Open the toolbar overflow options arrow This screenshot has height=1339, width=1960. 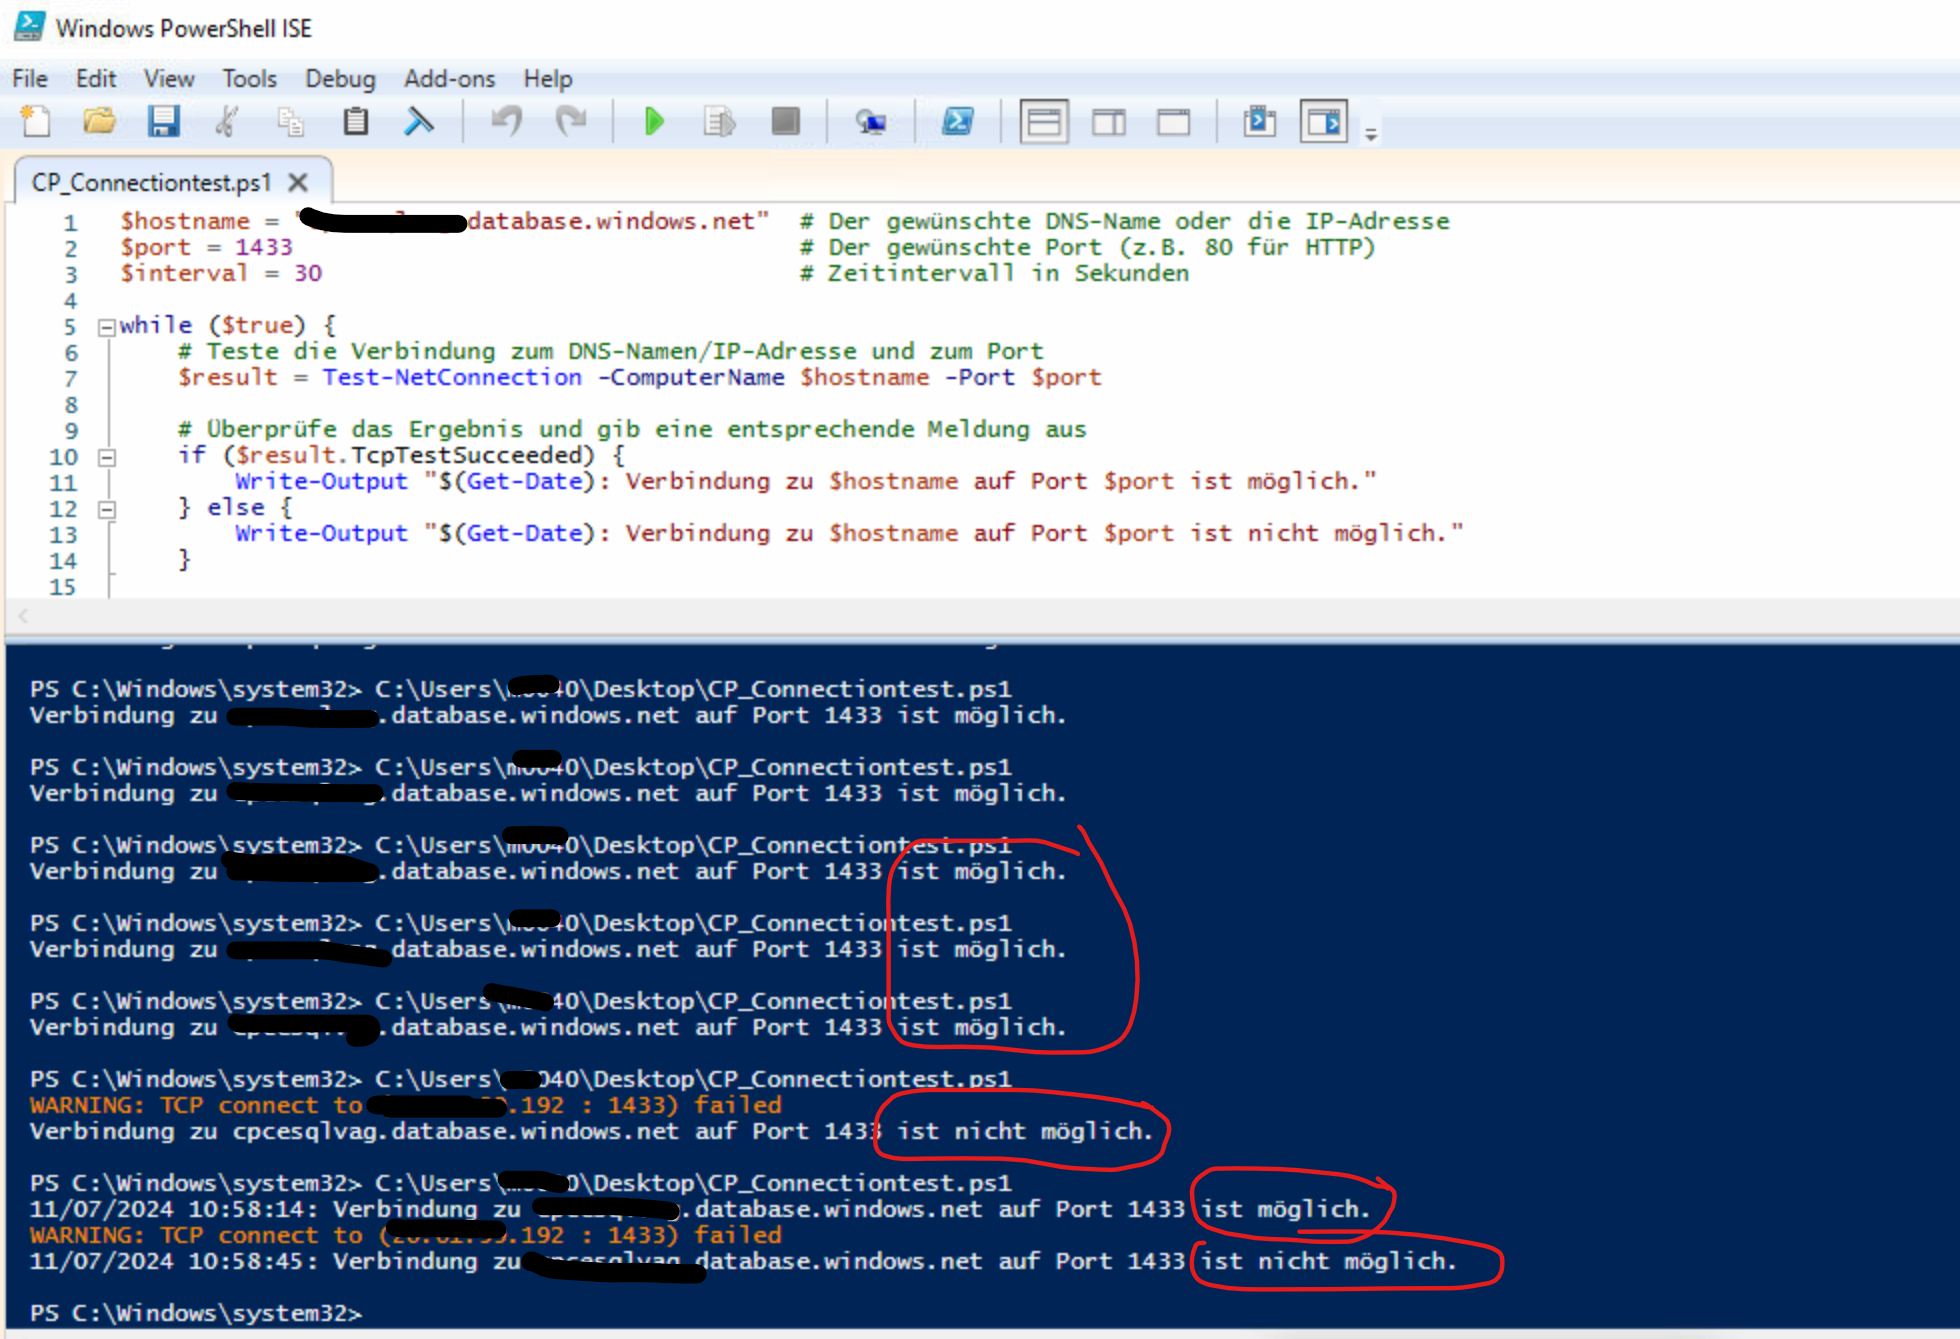coord(1371,134)
